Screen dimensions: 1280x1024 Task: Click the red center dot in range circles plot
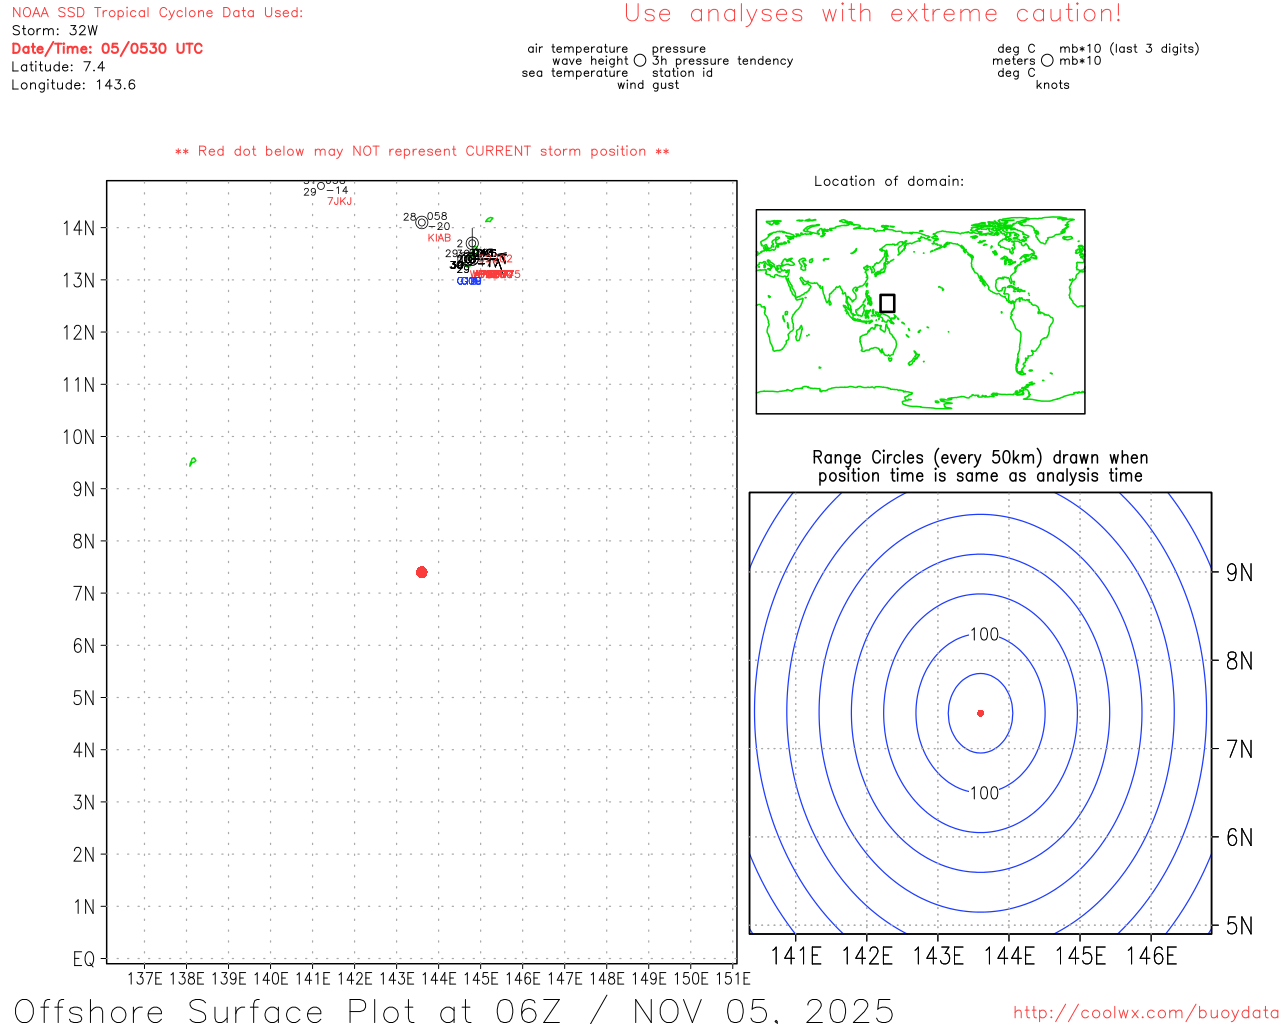pyautogui.click(x=980, y=713)
